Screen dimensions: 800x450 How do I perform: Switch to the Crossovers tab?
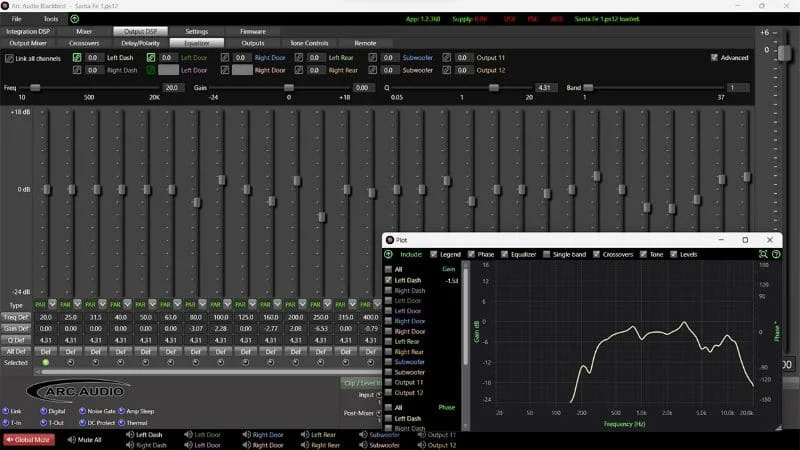coord(84,43)
